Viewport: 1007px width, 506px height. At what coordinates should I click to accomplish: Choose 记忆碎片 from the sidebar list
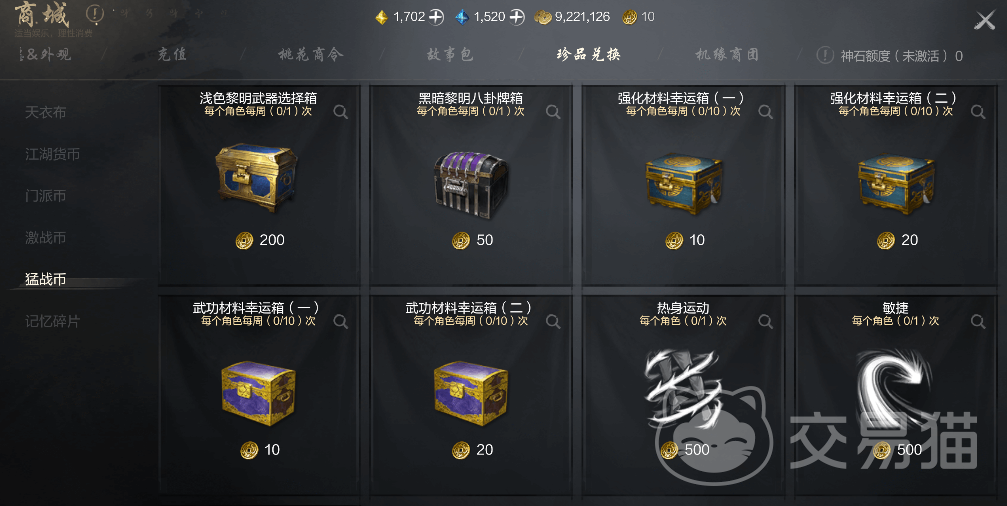click(x=53, y=321)
